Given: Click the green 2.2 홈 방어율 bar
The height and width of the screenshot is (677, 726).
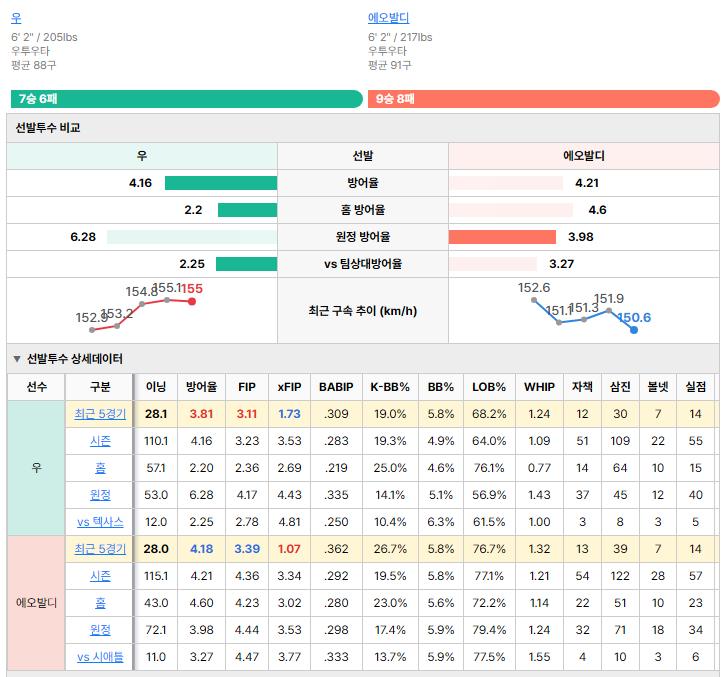Looking at the screenshot, I should pyautogui.click(x=247, y=210).
